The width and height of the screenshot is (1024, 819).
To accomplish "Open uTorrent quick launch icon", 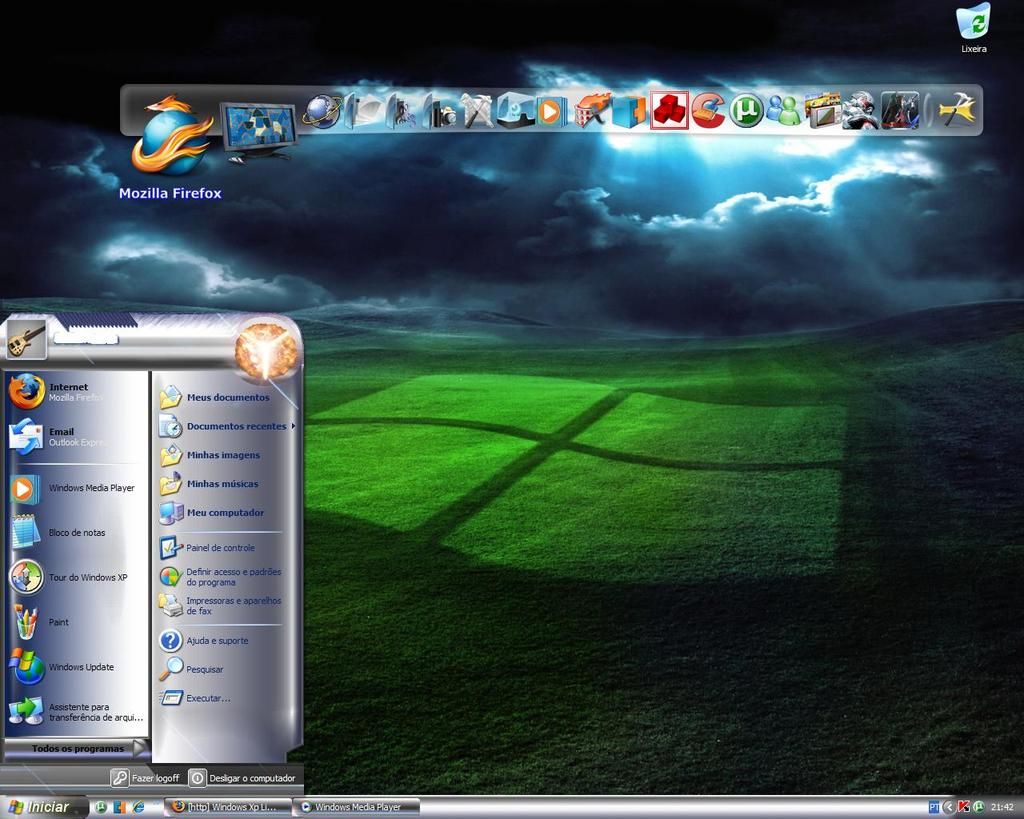I will coord(101,807).
